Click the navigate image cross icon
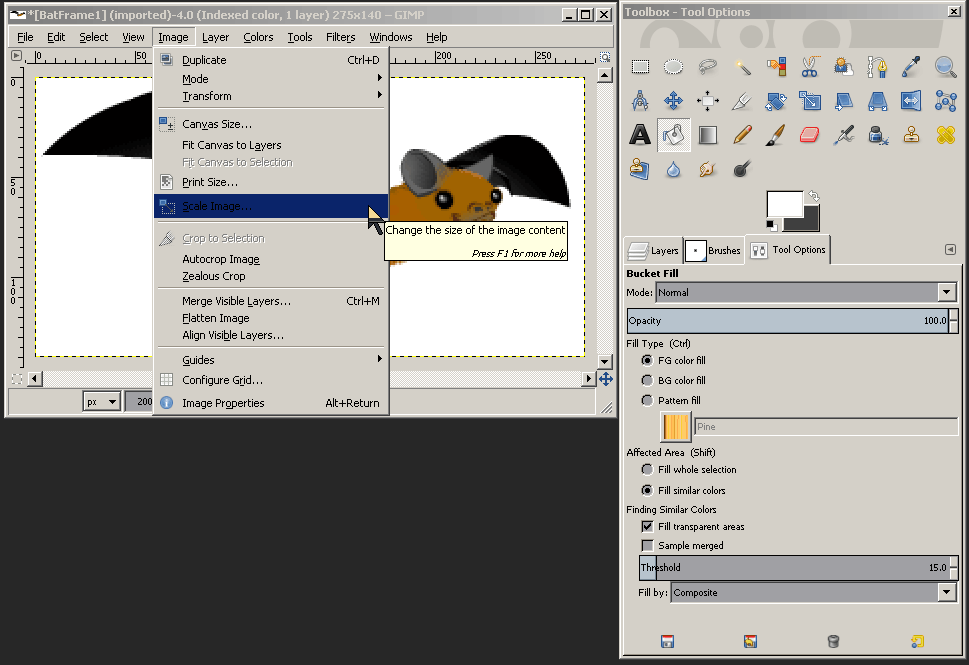The height and width of the screenshot is (665, 969). [606, 379]
